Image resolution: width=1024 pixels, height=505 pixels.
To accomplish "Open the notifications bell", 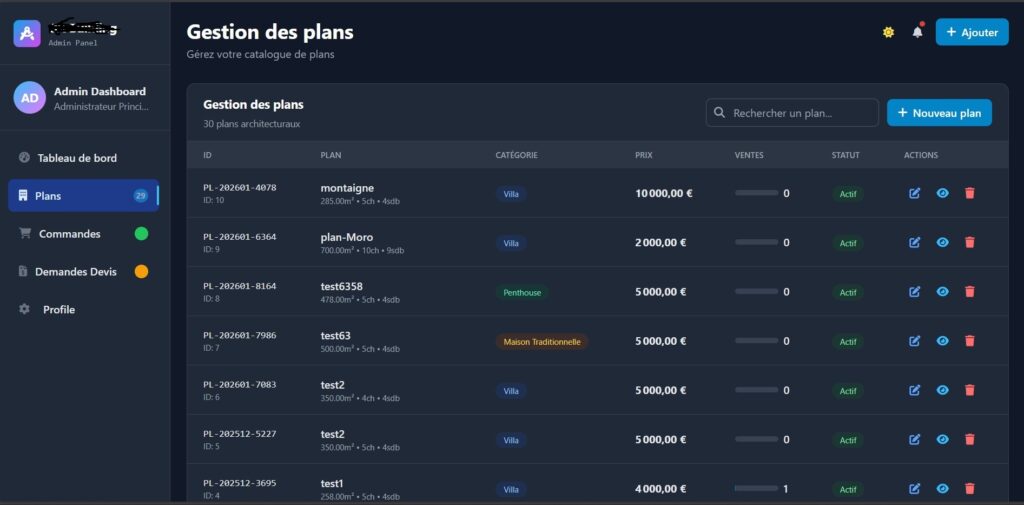I will click(x=918, y=31).
